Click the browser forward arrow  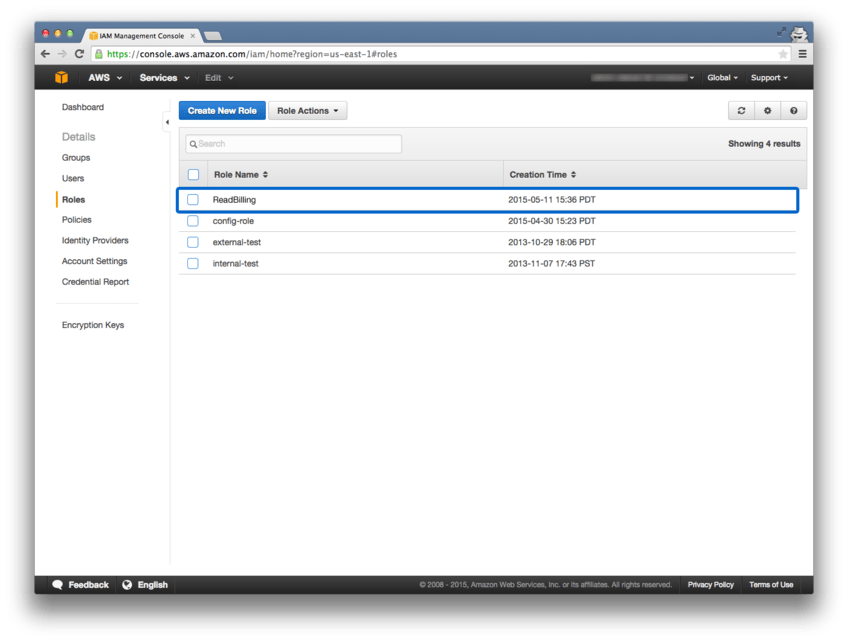pos(62,54)
